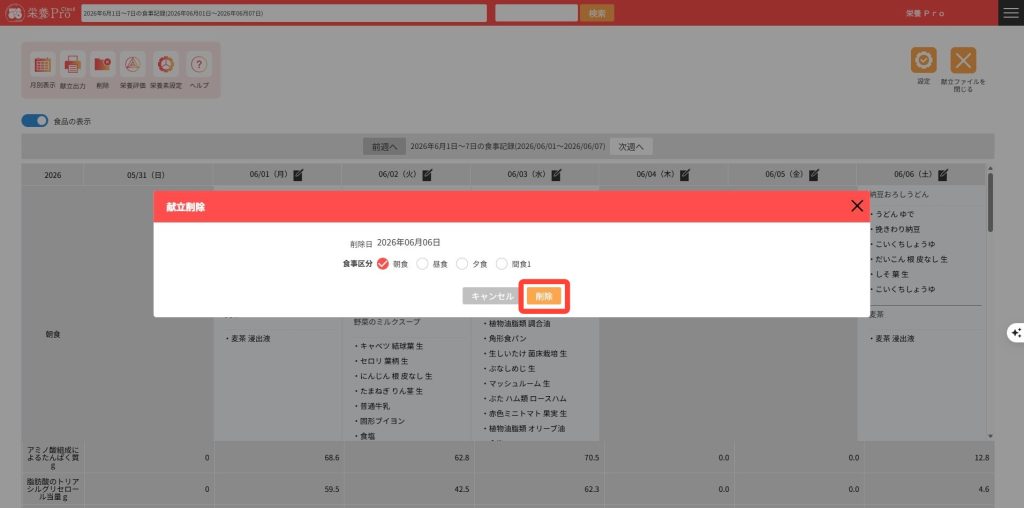Go to next week with 次週へ
Screen dimensions: 1024x508
pyautogui.click(x=632, y=147)
